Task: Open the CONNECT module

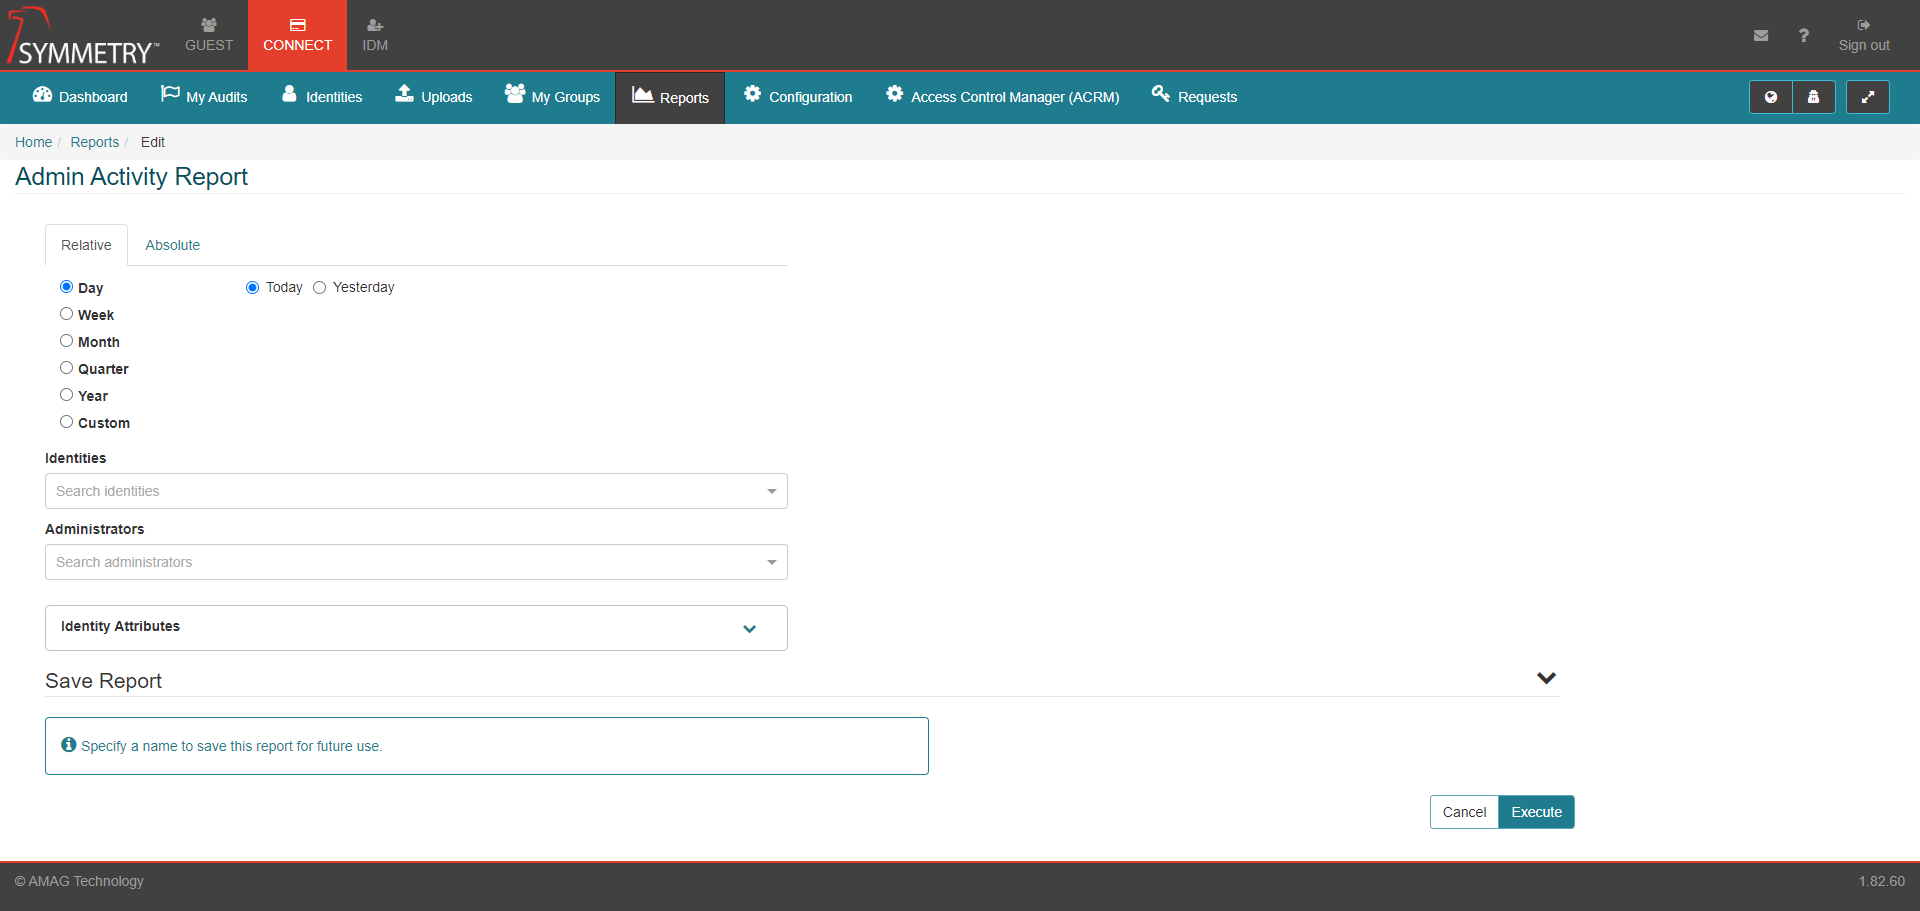Action: [x=297, y=35]
